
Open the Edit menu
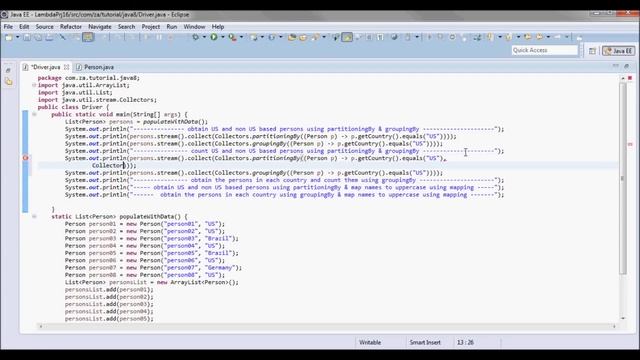24,27
